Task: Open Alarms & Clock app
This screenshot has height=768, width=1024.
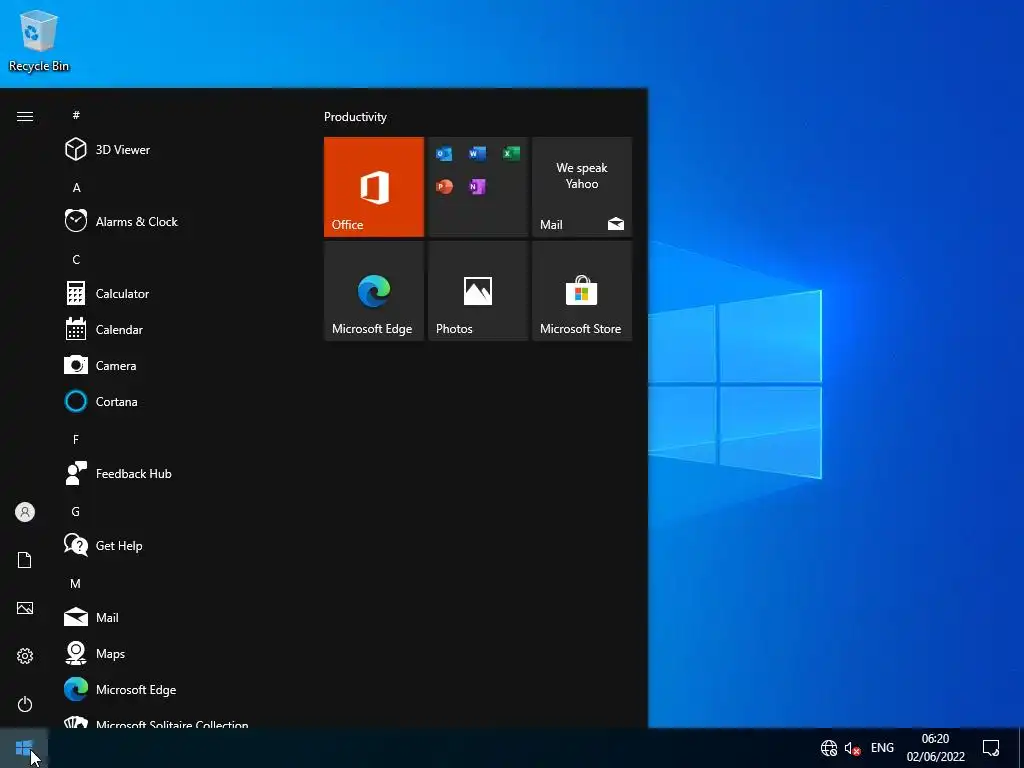Action: (x=183, y=221)
